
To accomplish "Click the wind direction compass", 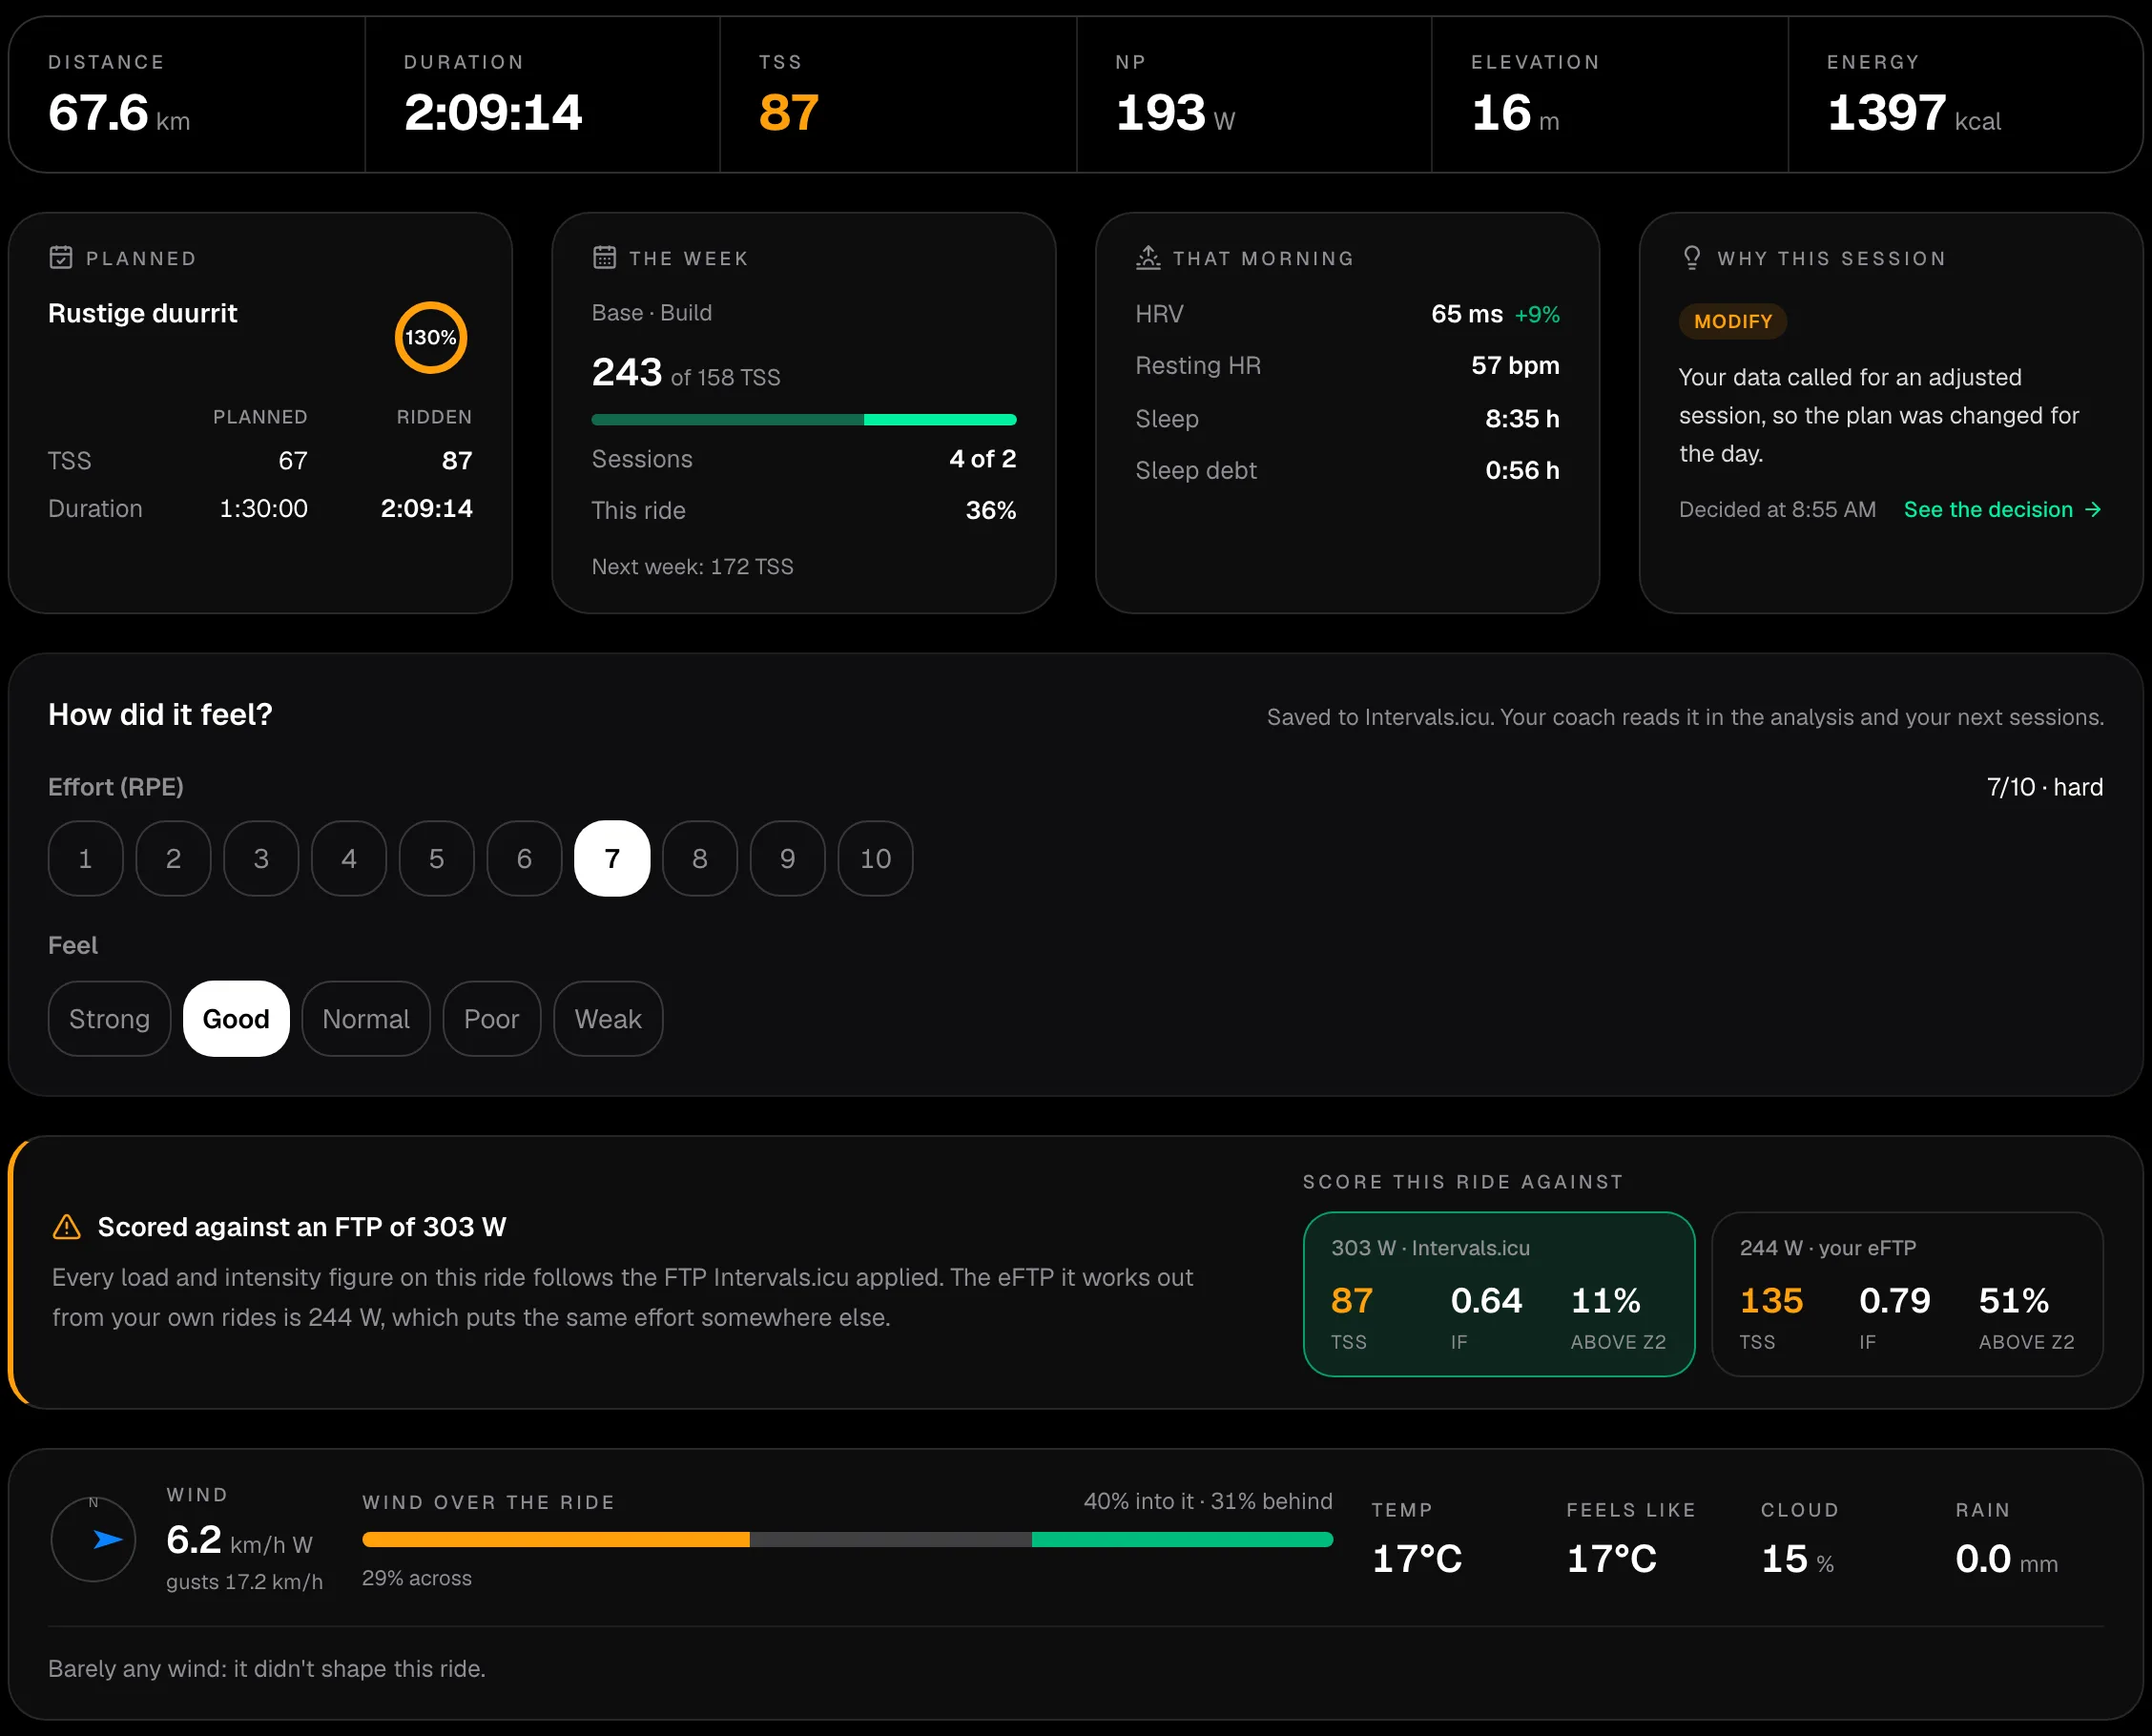I will point(93,1539).
